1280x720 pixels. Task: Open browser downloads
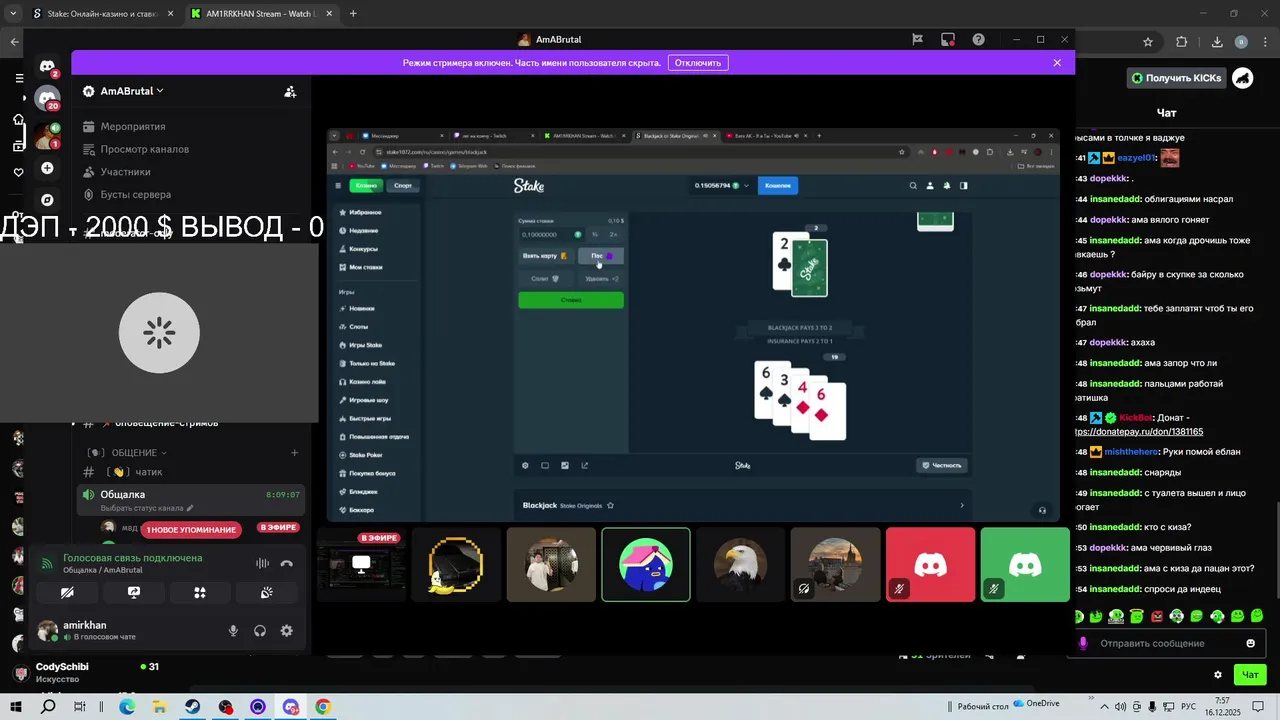1217,42
